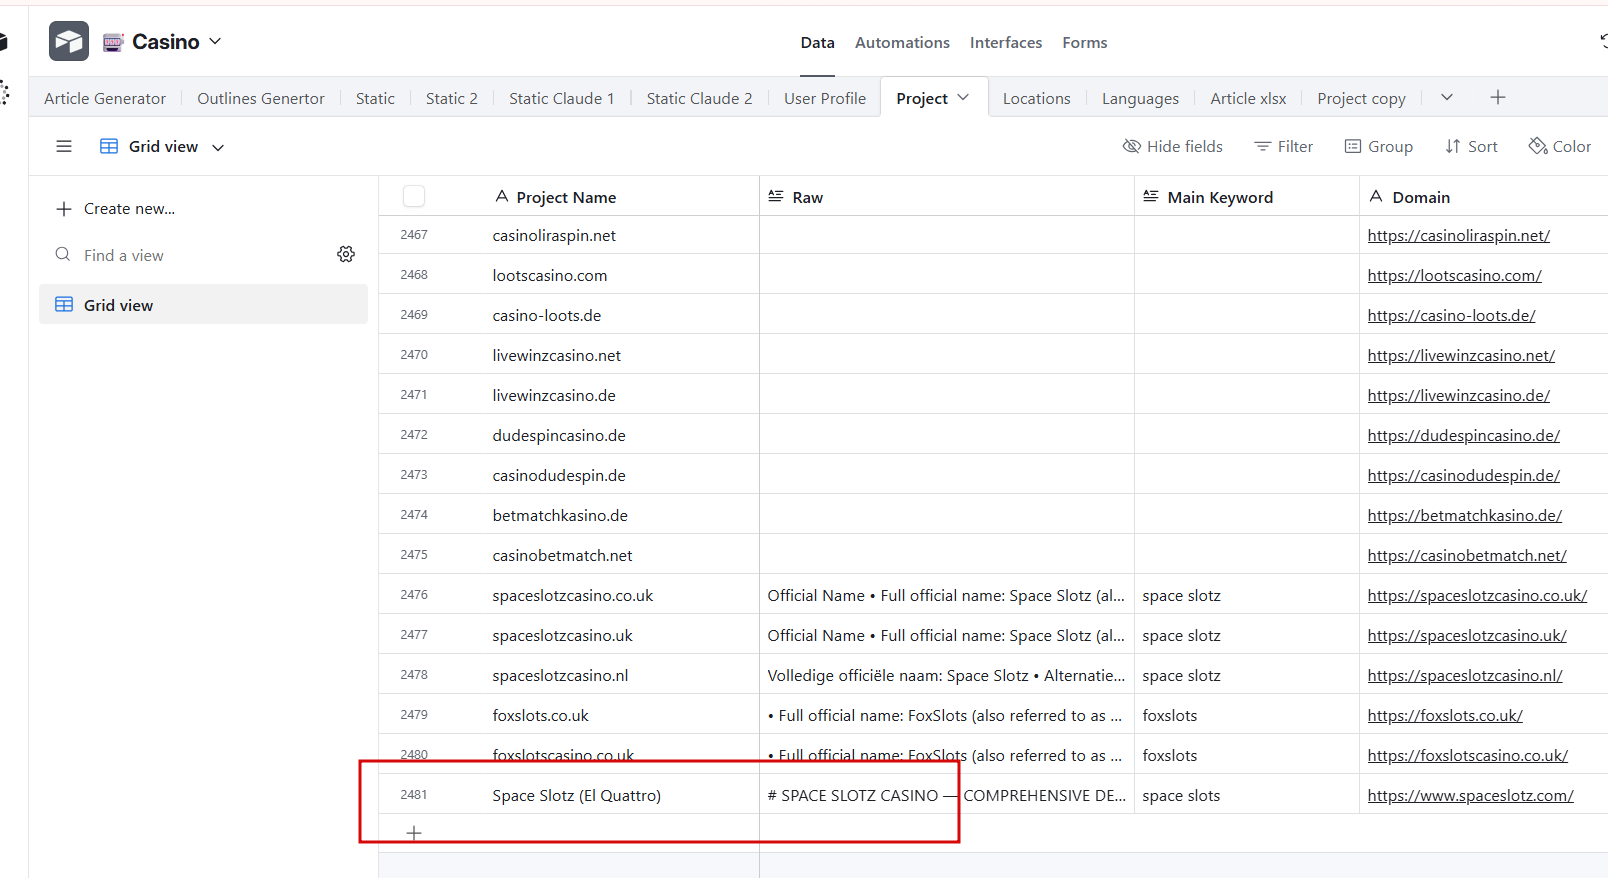Open view list settings gear icon

click(x=346, y=254)
